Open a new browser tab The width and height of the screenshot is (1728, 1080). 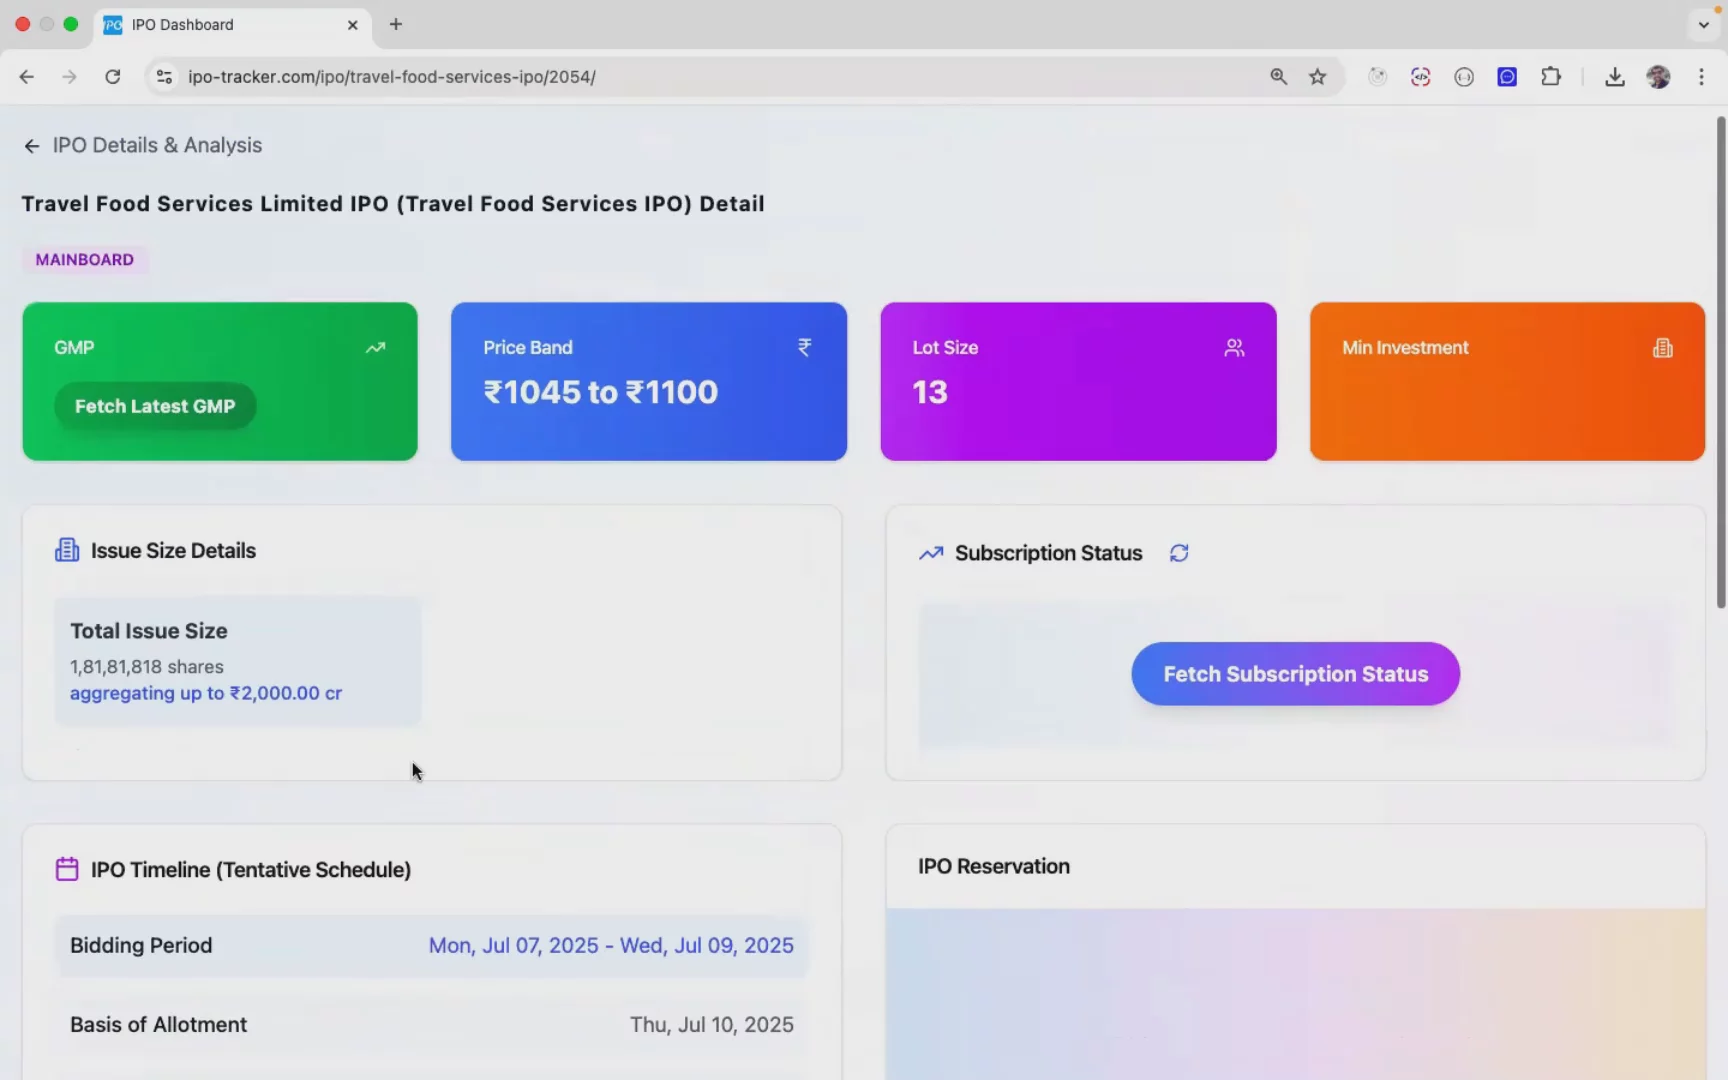click(x=396, y=25)
